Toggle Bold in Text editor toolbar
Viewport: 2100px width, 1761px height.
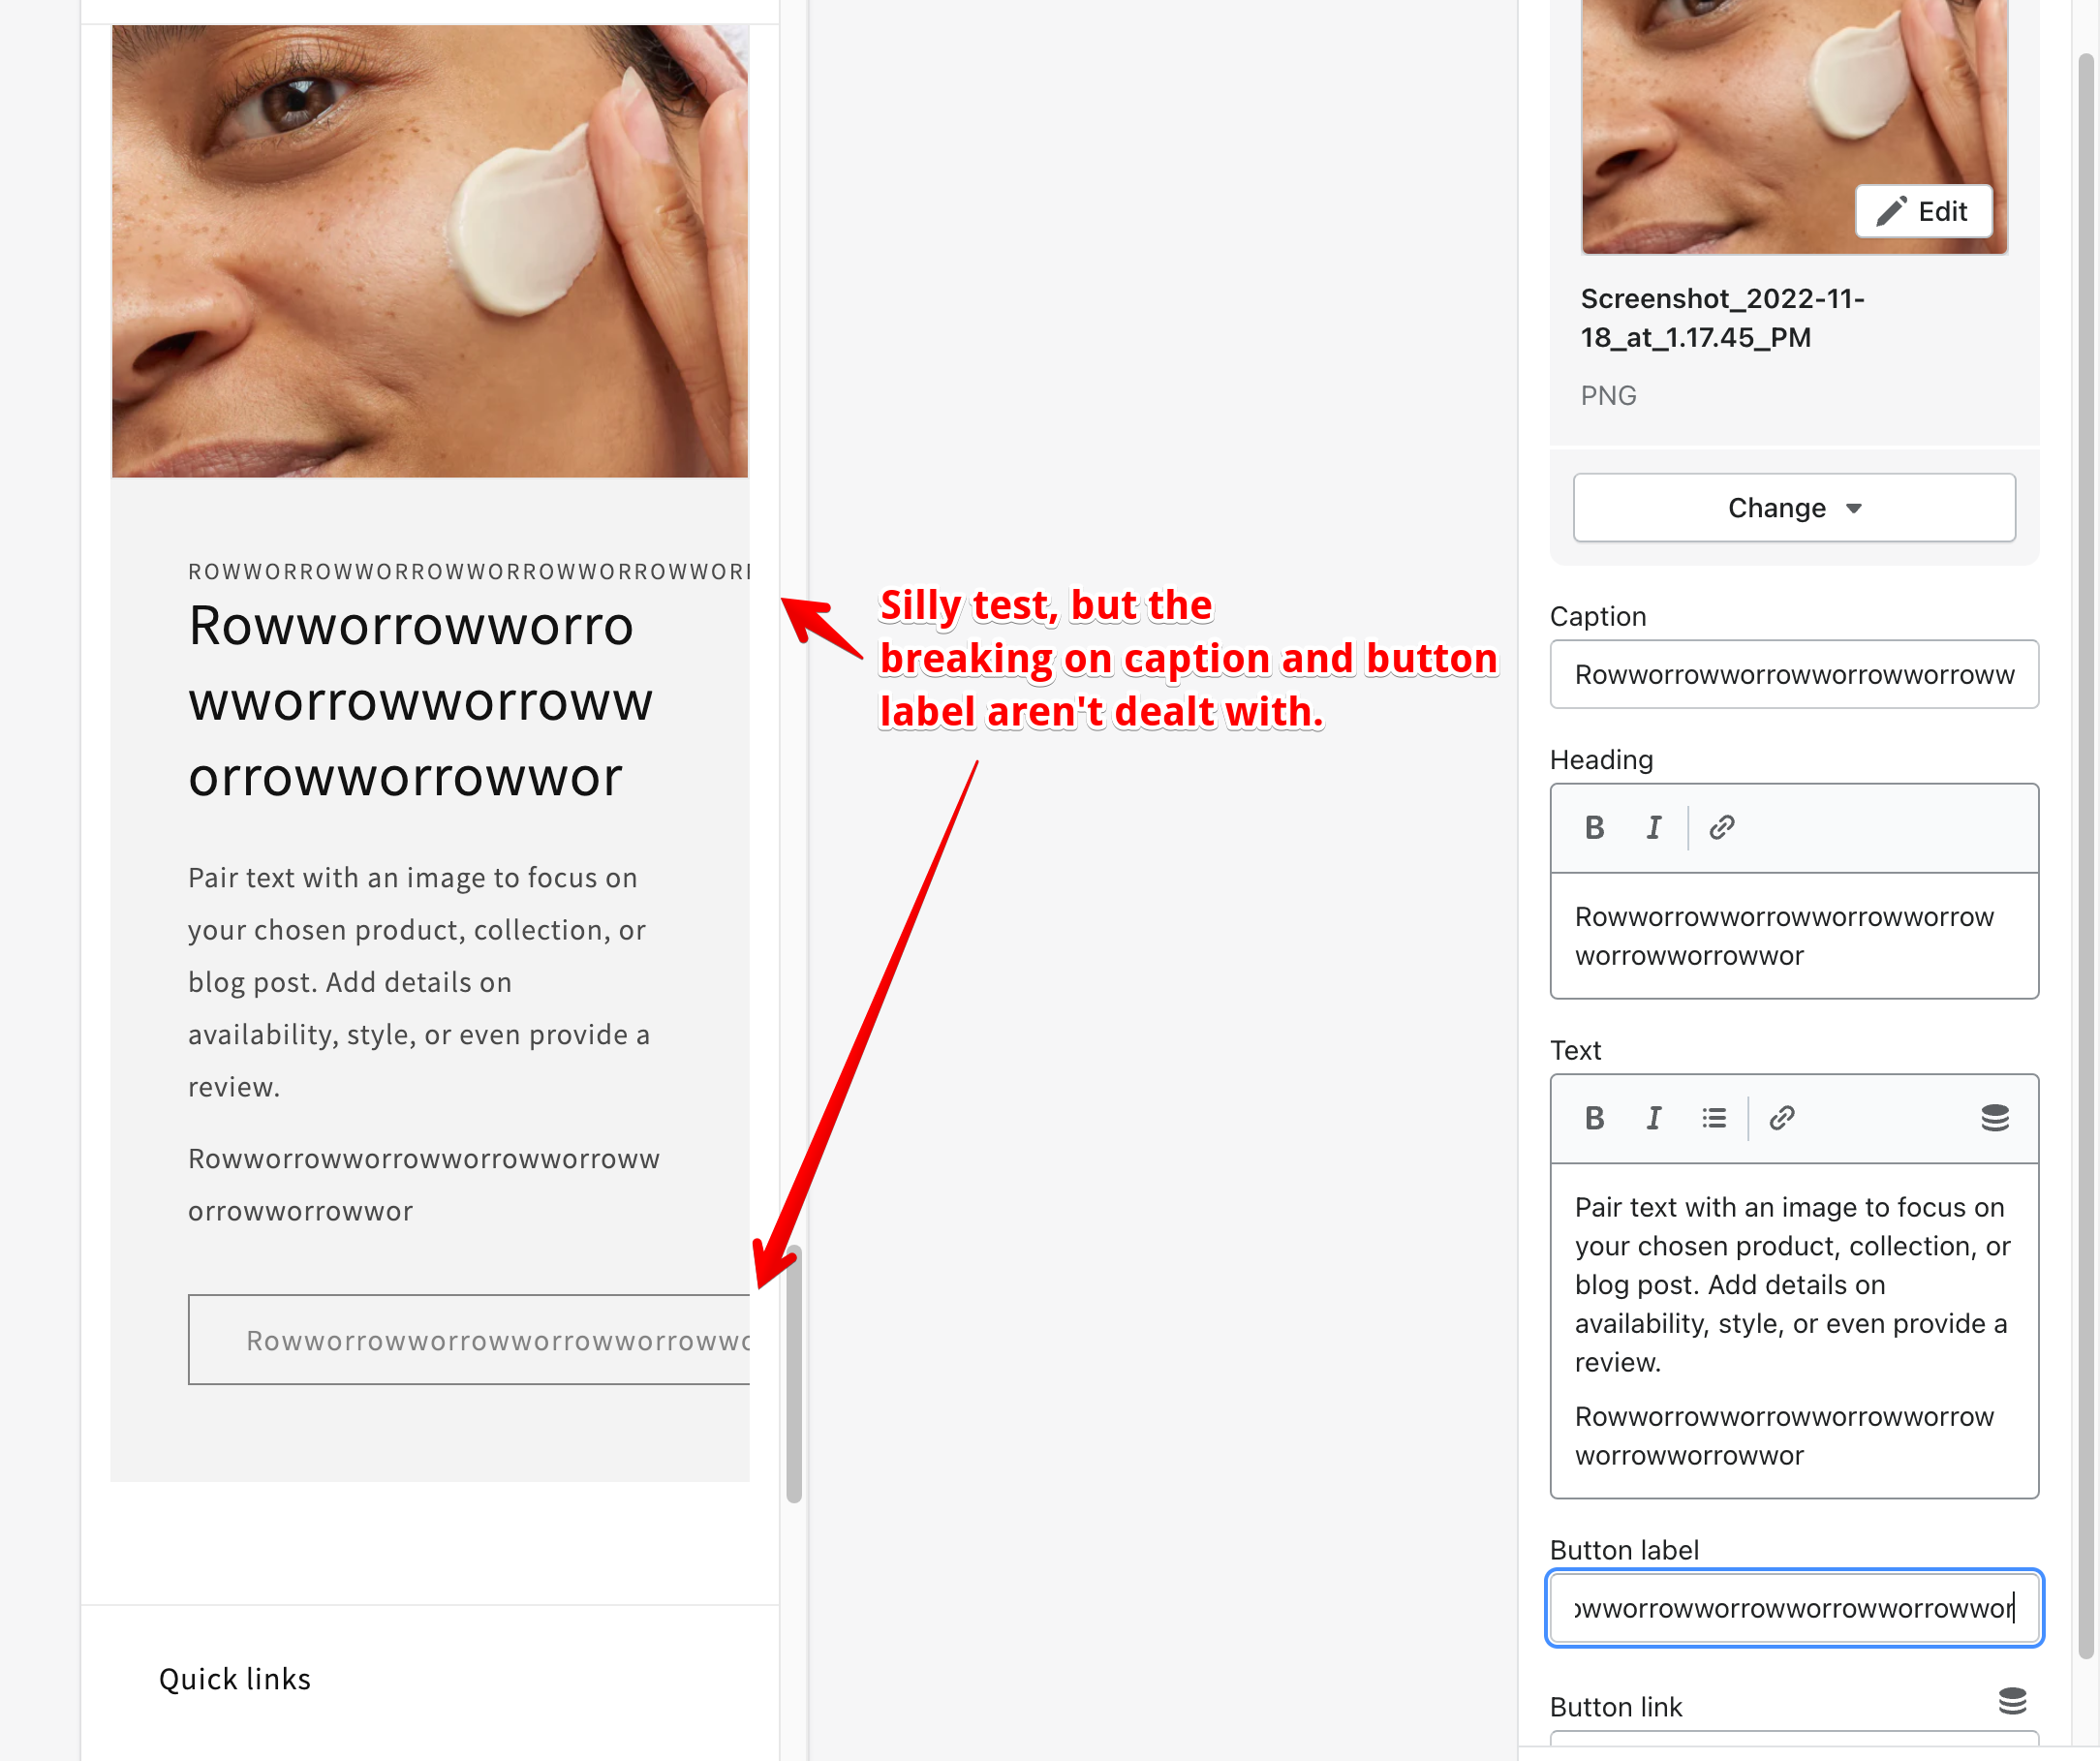click(1594, 1118)
